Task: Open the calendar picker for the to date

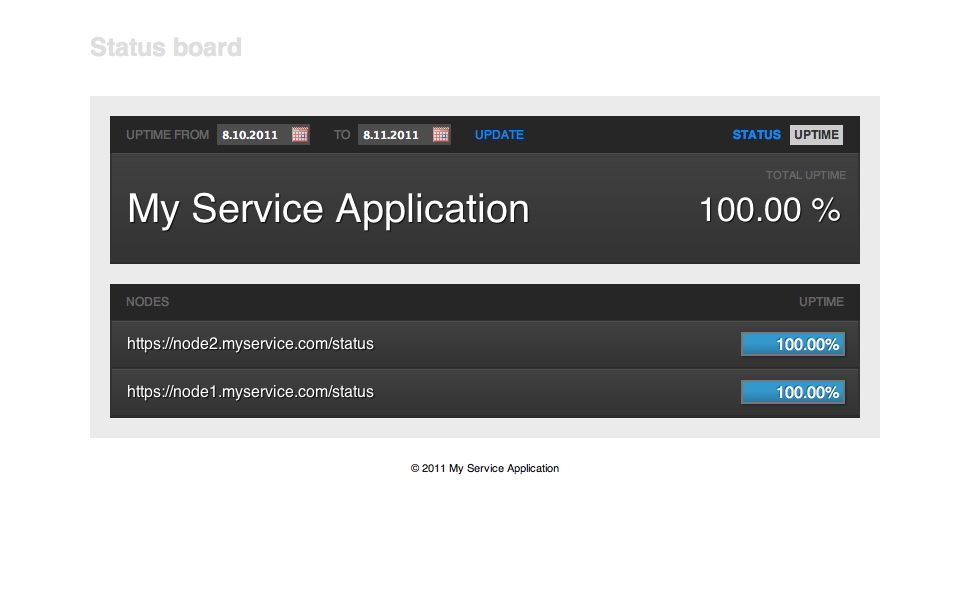Action: [441, 135]
